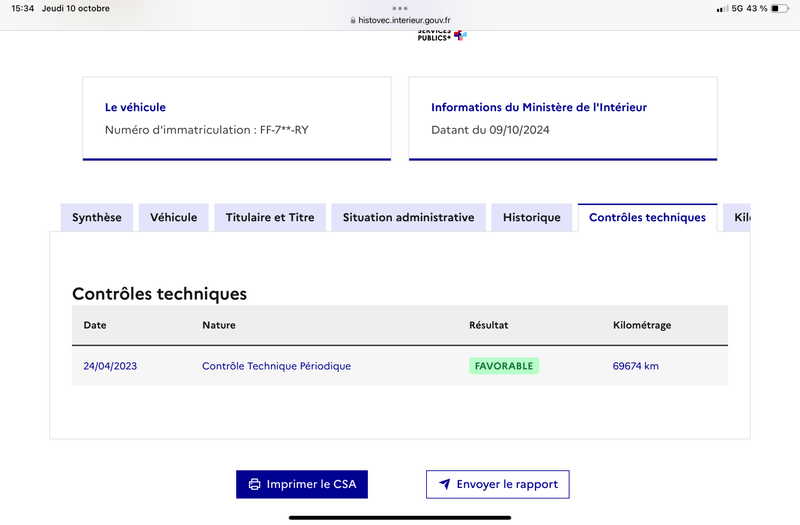Tap the three dots multitasking control
The height and width of the screenshot is (525, 800).
400,8
